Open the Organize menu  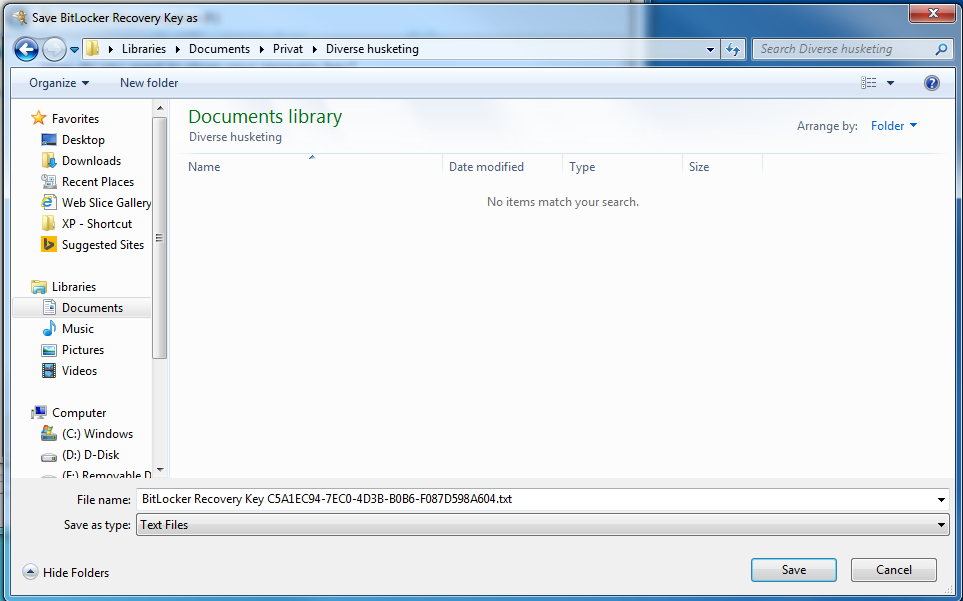(59, 83)
